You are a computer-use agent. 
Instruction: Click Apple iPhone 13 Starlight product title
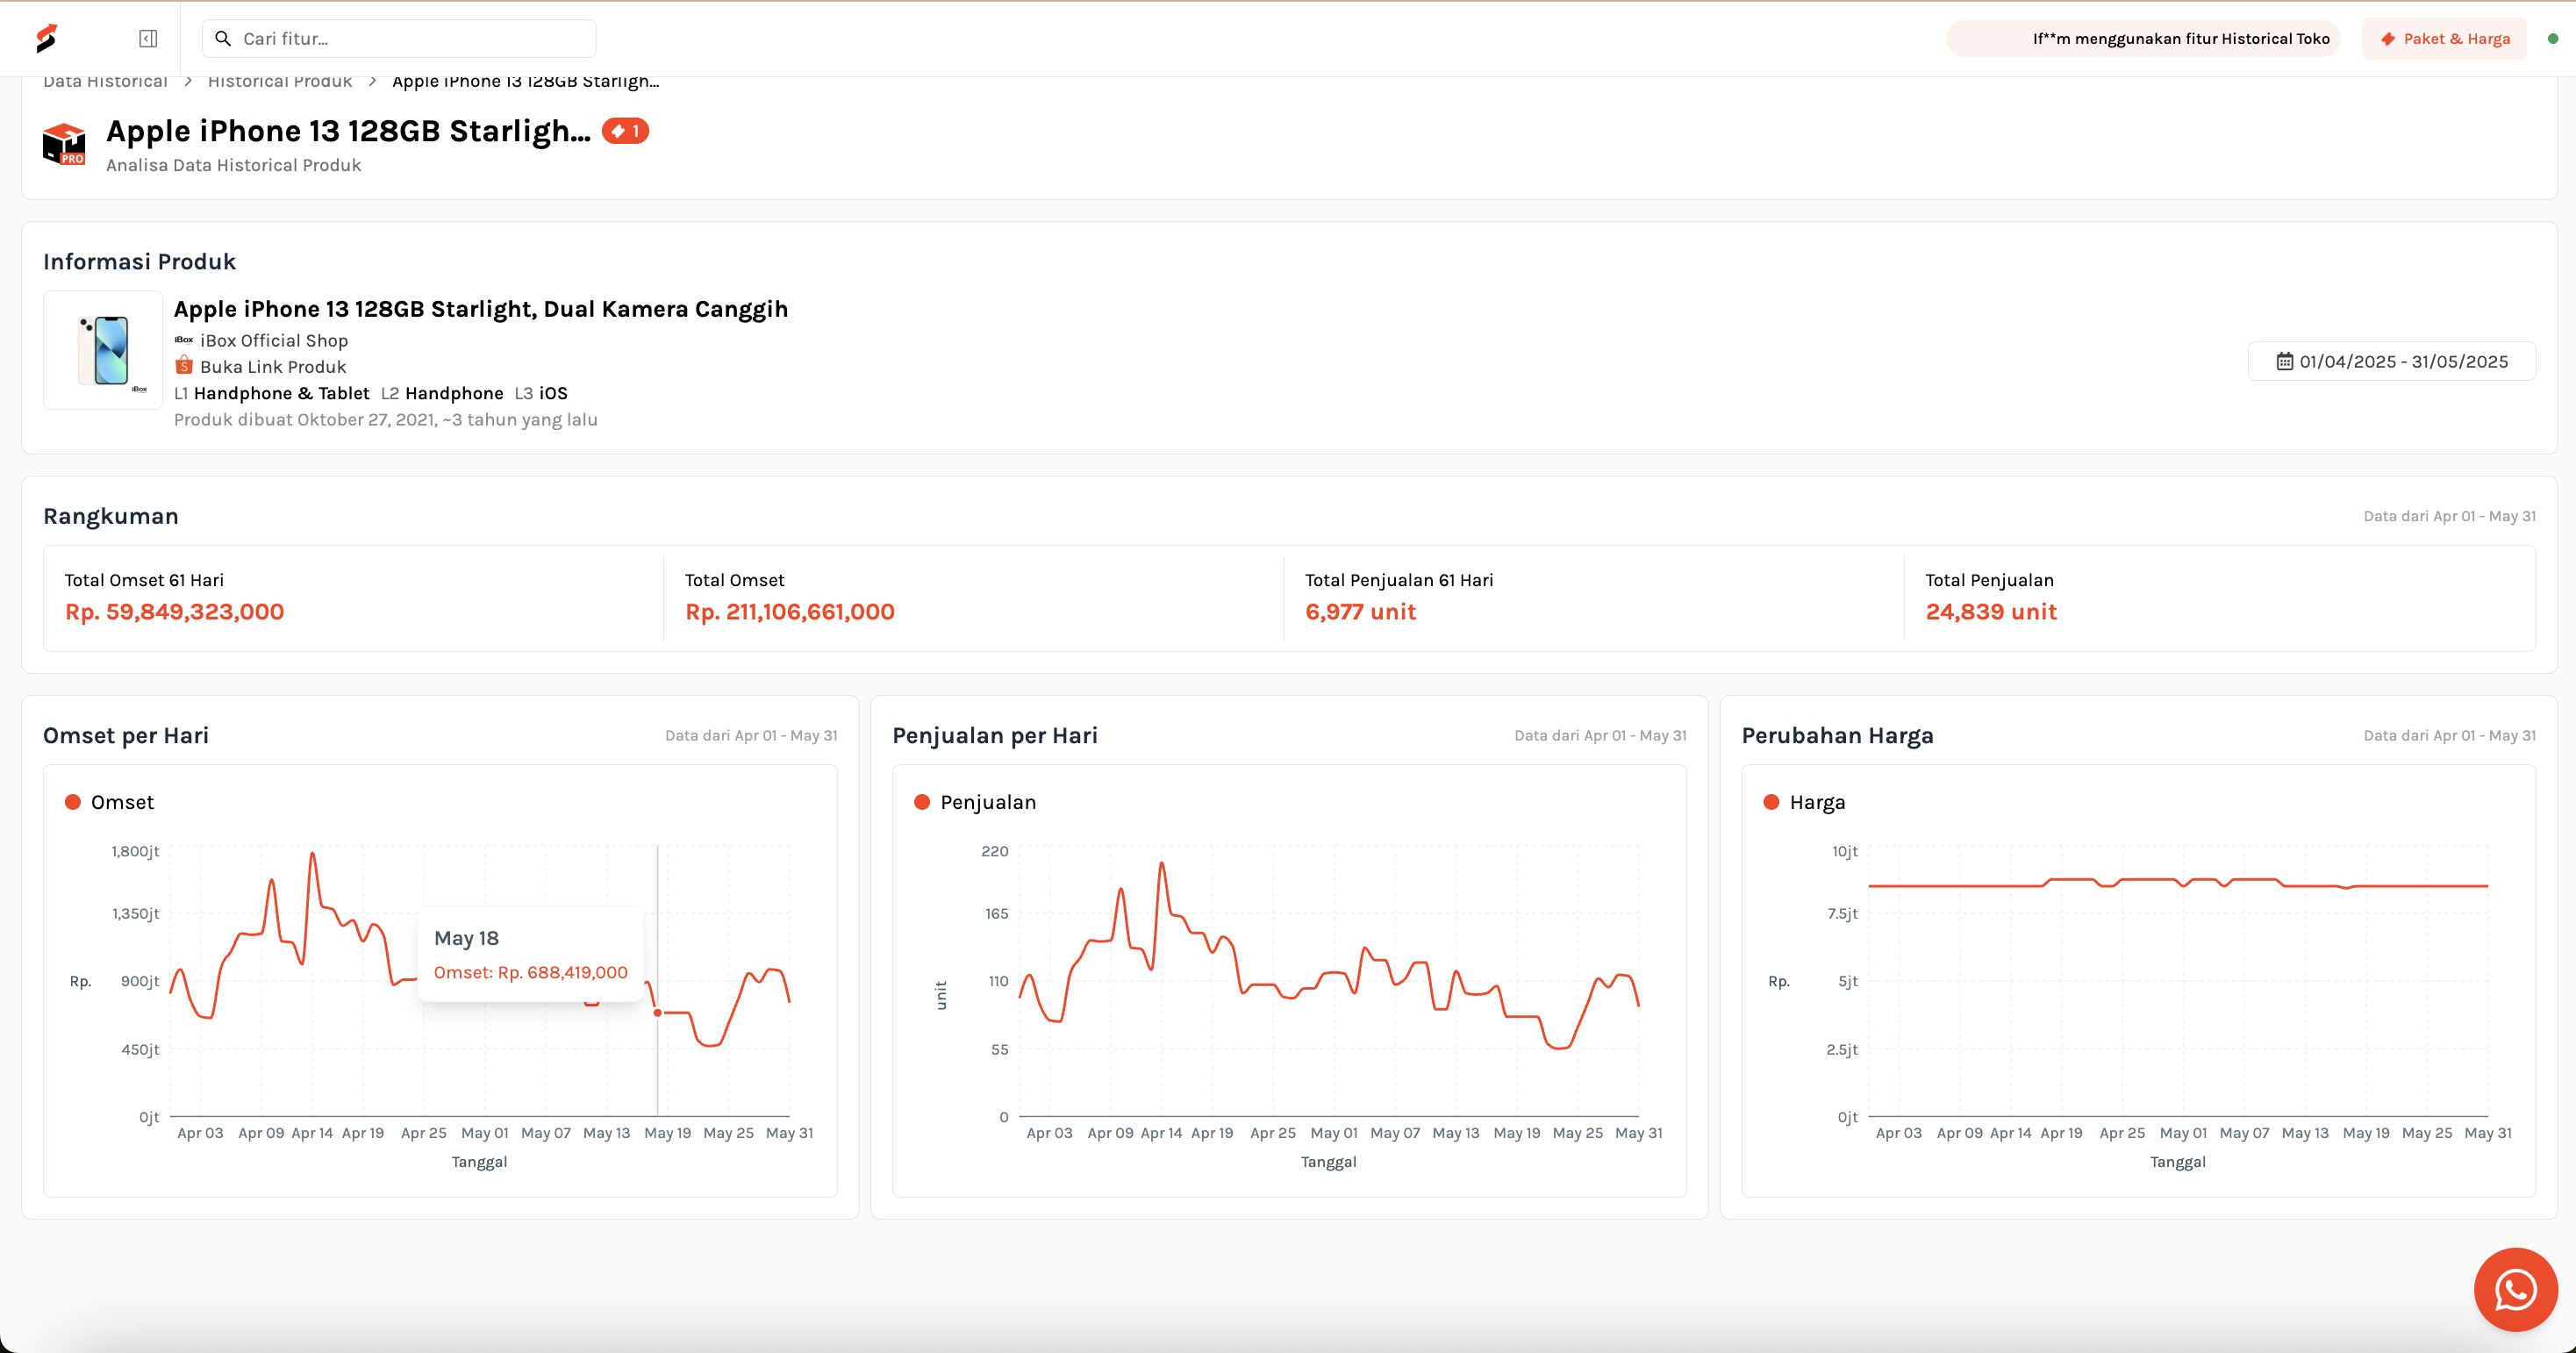pyautogui.click(x=481, y=309)
